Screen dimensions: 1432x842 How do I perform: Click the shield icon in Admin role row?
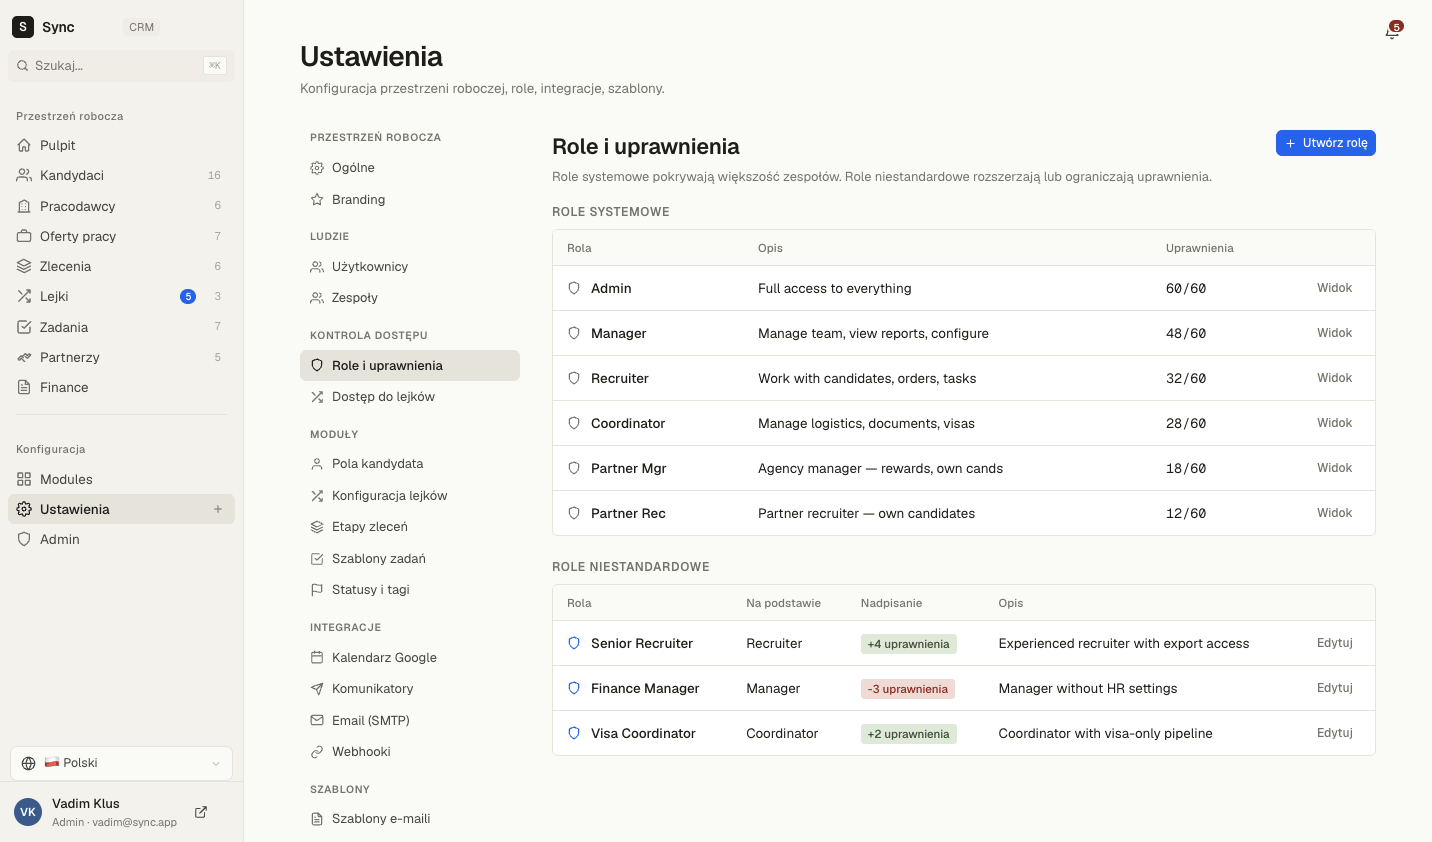[x=574, y=288]
